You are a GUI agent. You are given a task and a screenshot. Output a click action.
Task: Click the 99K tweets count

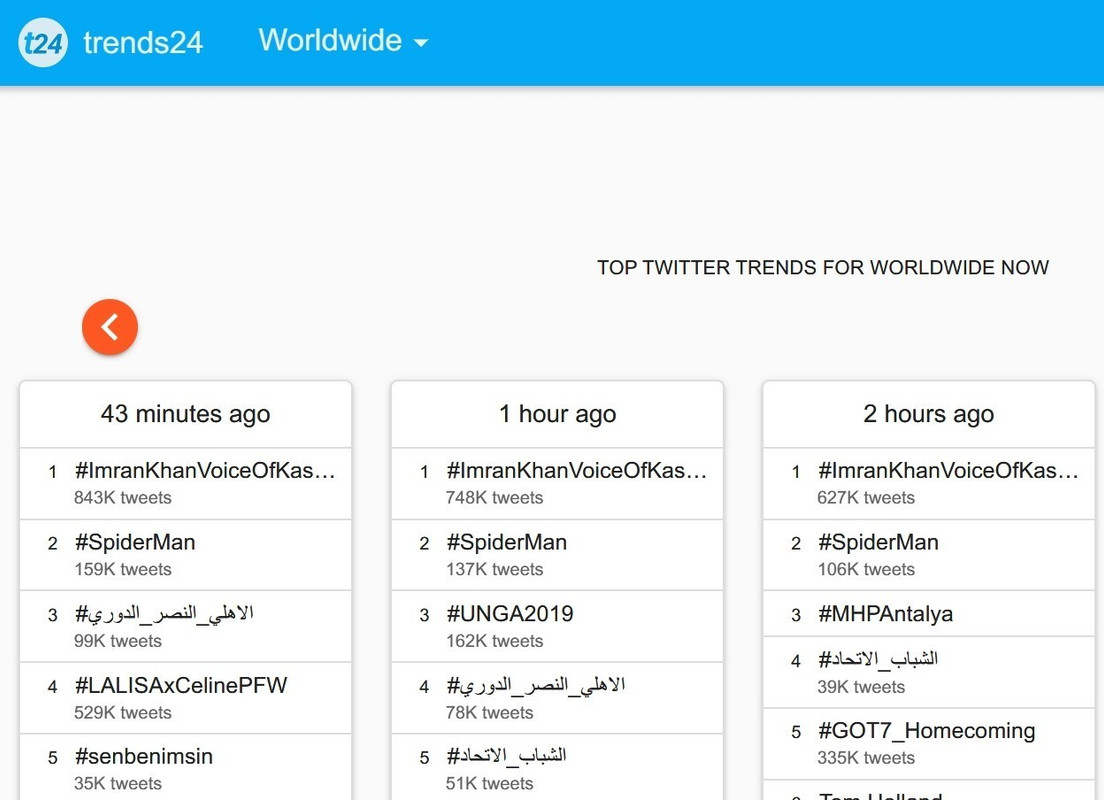pyautogui.click(x=118, y=641)
